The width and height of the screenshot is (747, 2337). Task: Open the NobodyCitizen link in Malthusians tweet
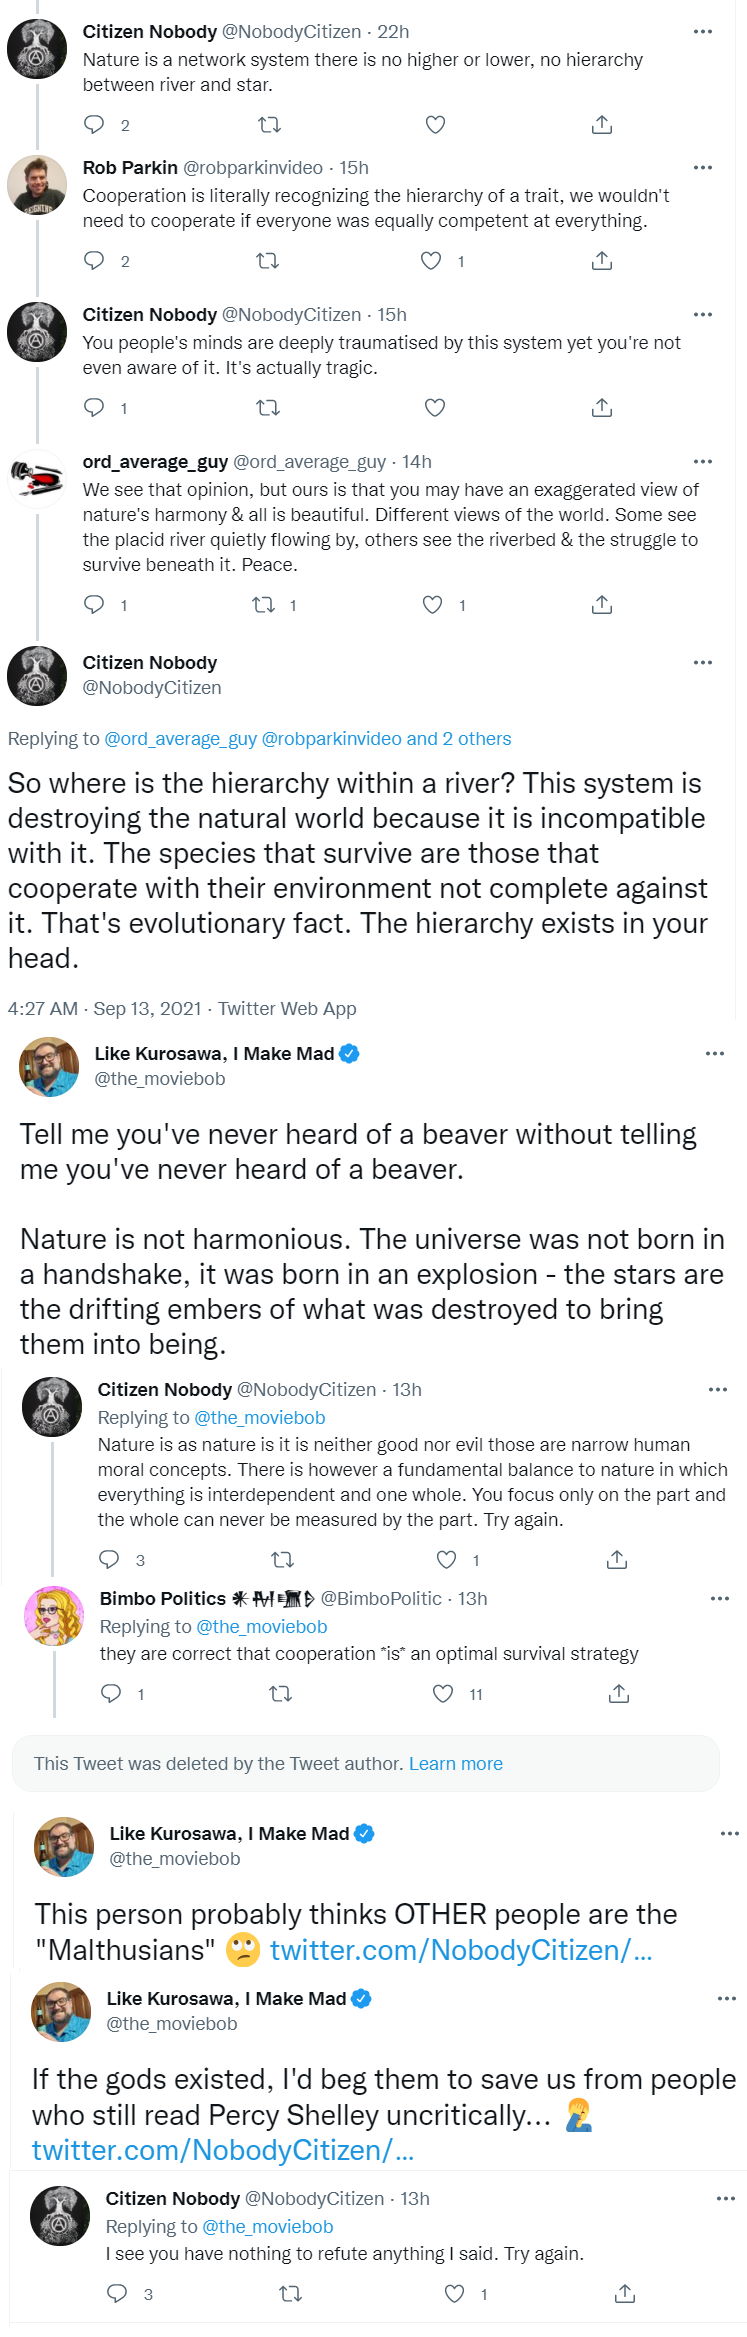click(461, 1949)
